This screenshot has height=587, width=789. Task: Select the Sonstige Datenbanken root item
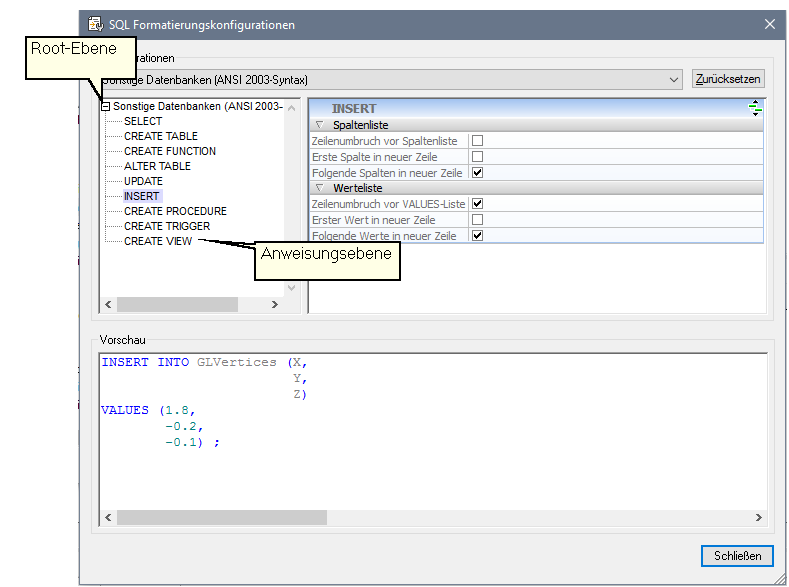(197, 107)
